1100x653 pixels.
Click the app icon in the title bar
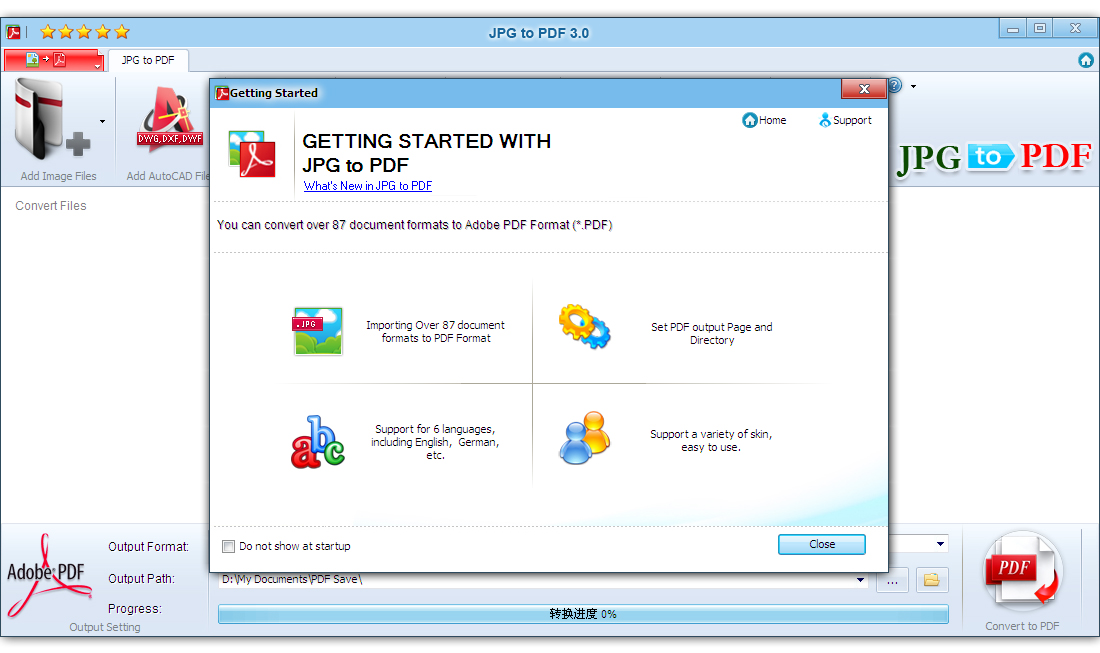pos(13,32)
